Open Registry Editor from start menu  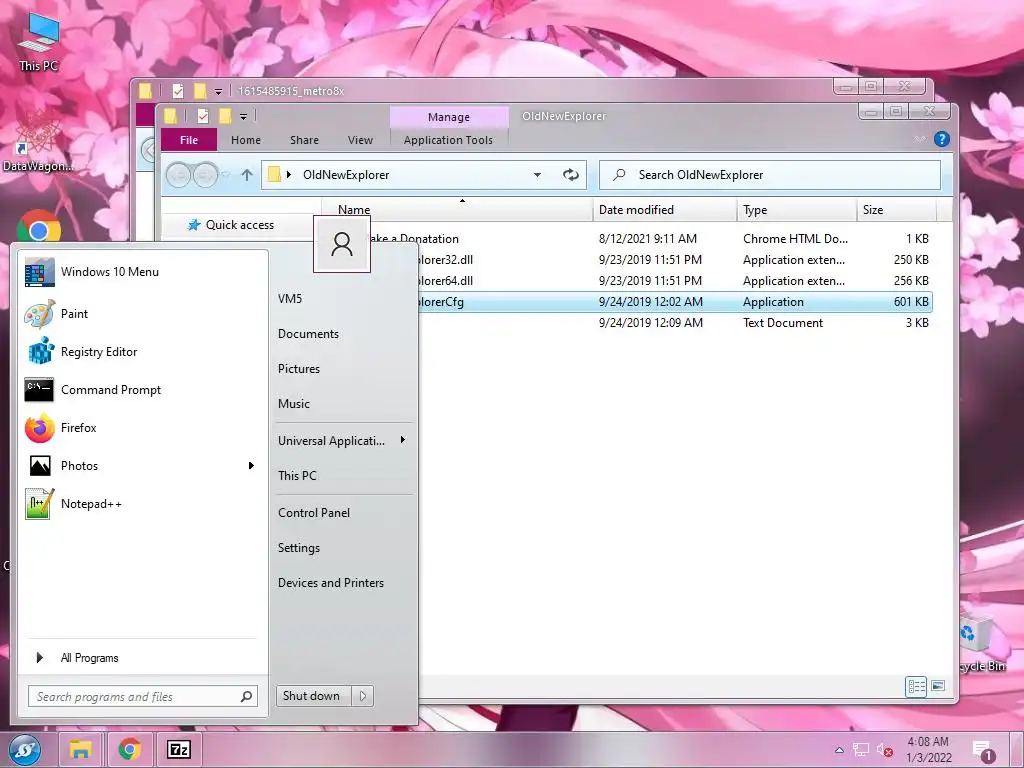tap(143, 351)
